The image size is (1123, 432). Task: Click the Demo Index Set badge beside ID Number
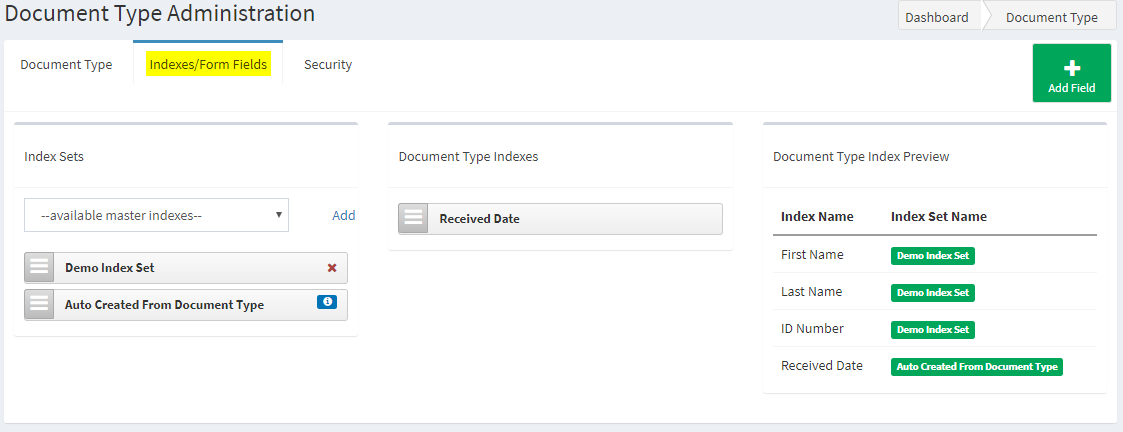point(932,330)
